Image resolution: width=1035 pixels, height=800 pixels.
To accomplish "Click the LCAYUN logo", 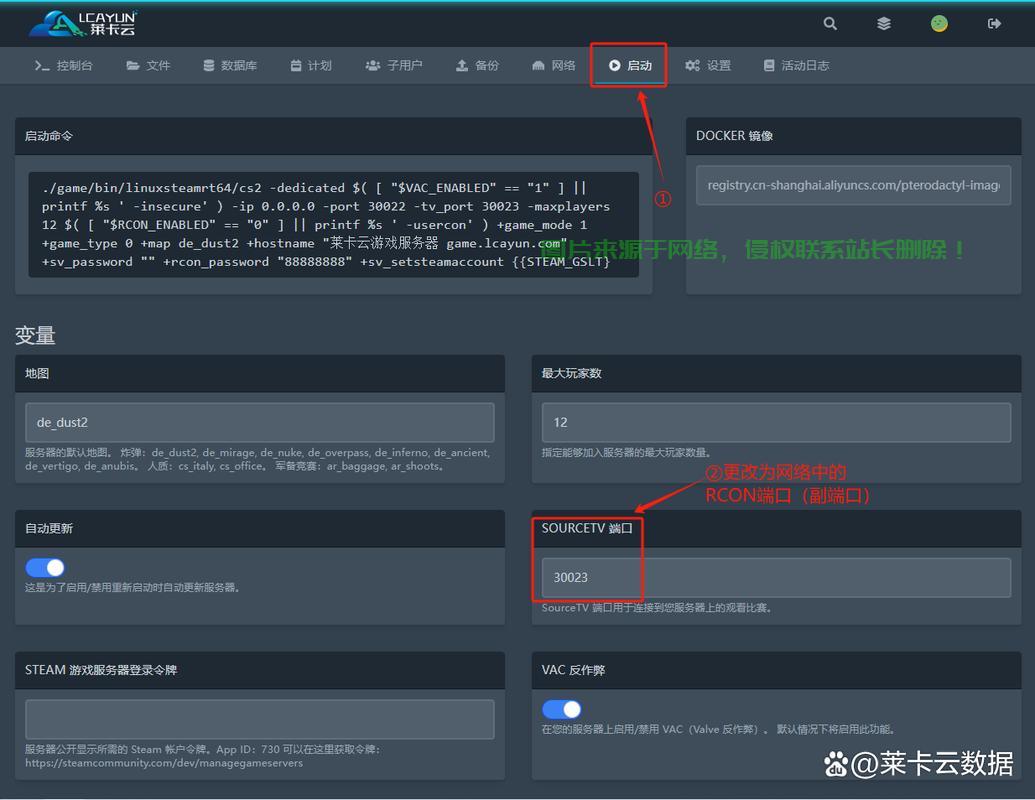I will (x=83, y=24).
